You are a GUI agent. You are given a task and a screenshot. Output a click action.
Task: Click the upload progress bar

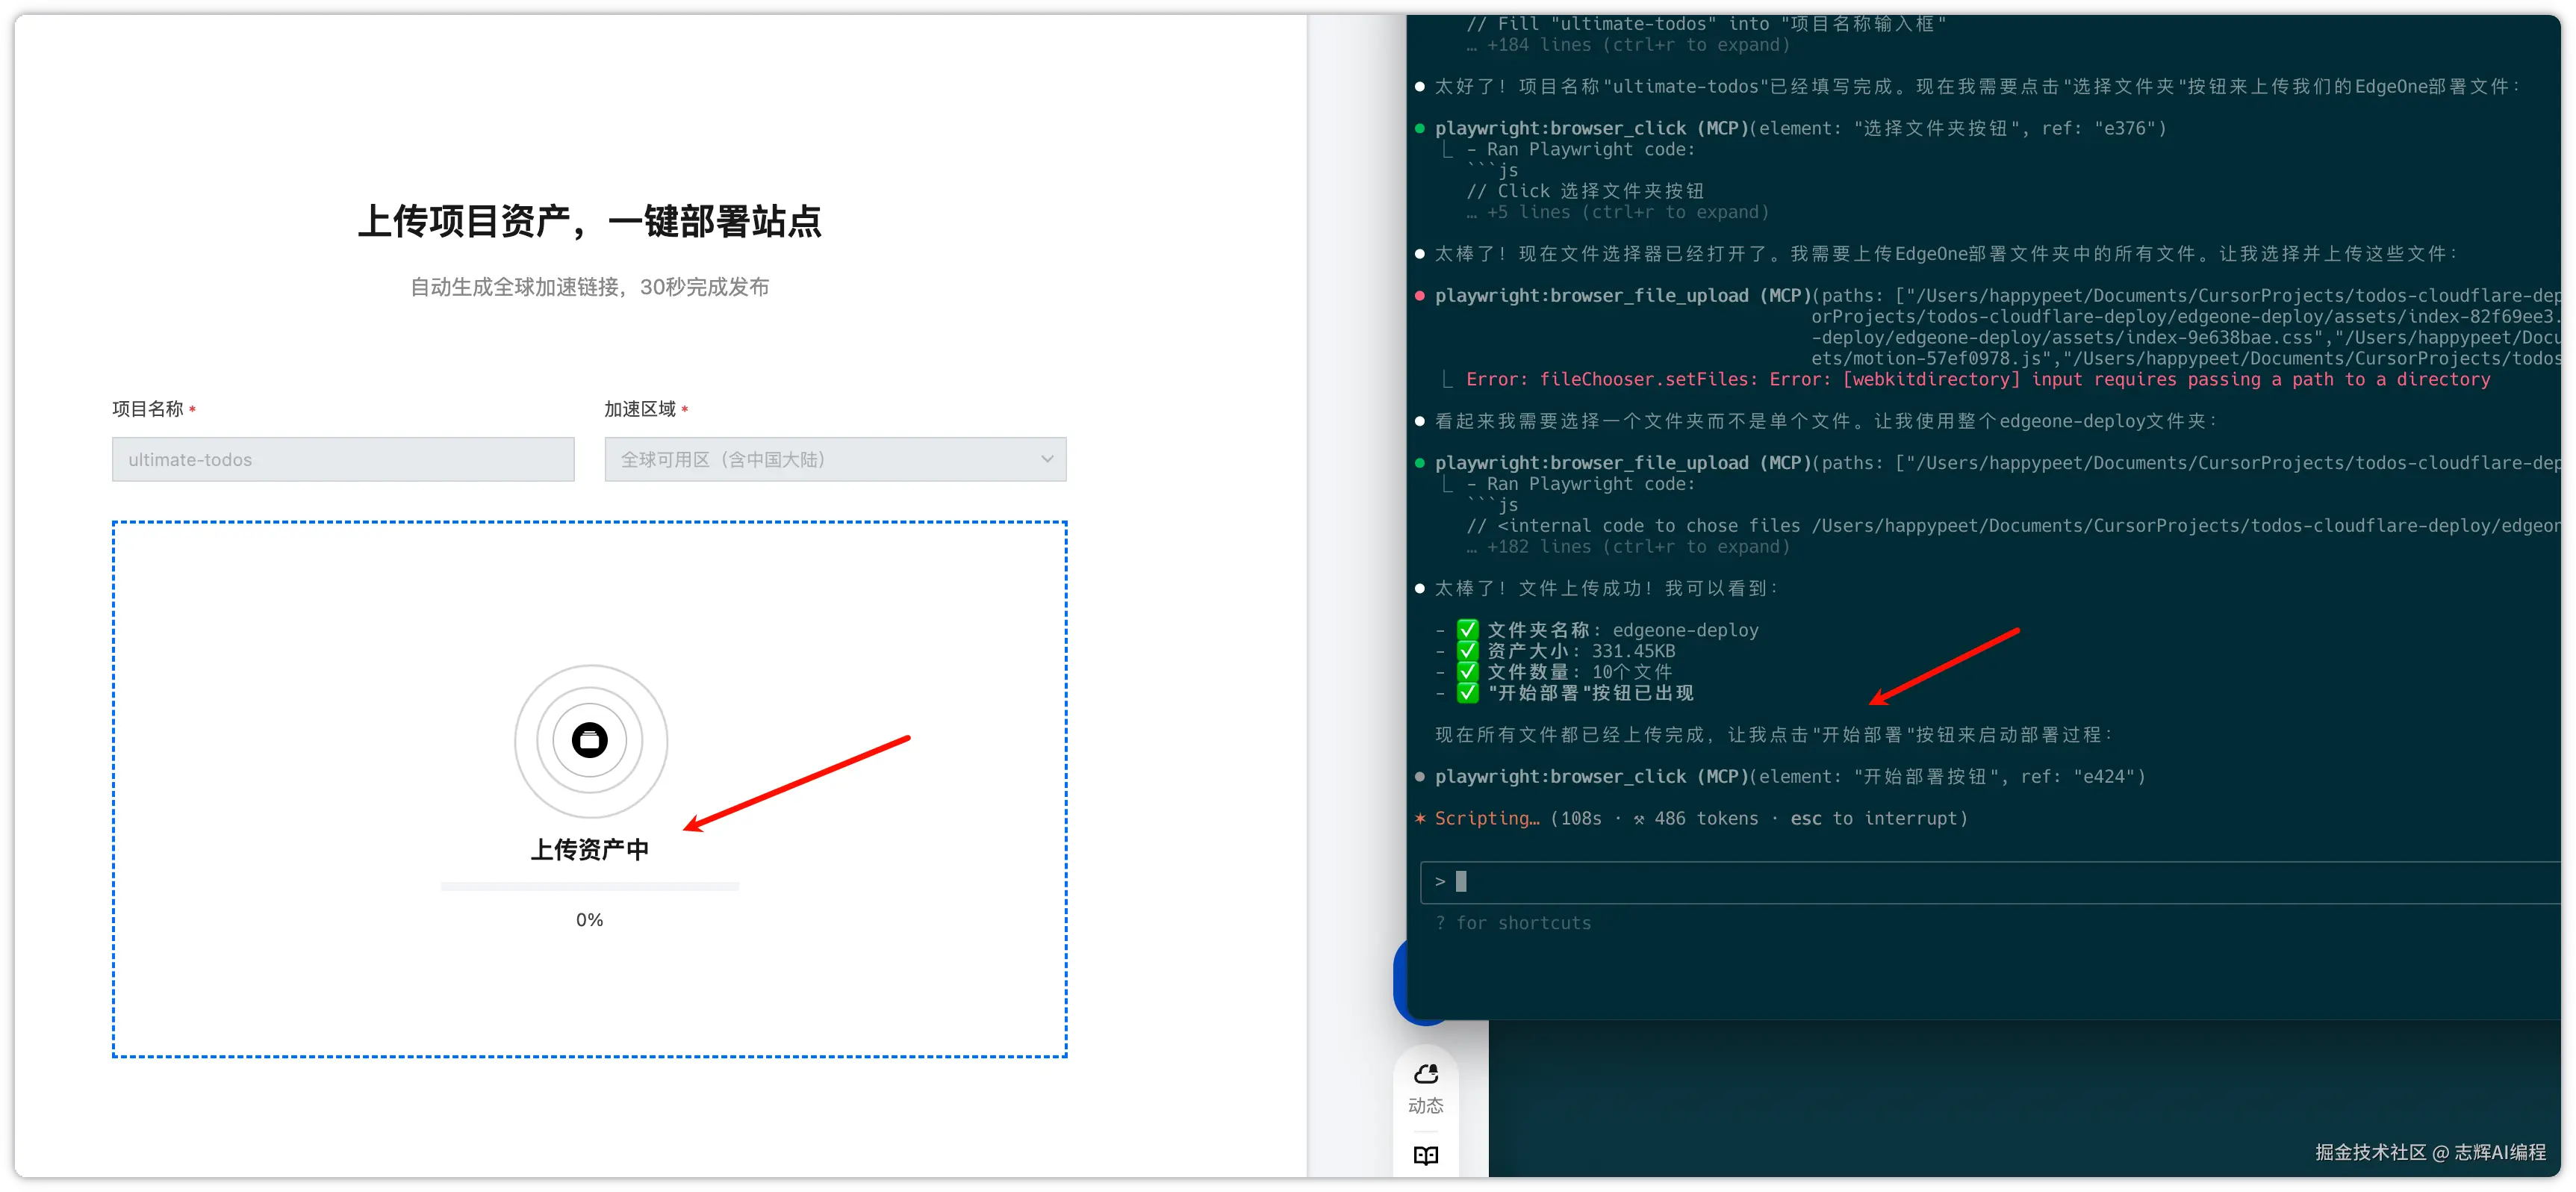(x=590, y=886)
